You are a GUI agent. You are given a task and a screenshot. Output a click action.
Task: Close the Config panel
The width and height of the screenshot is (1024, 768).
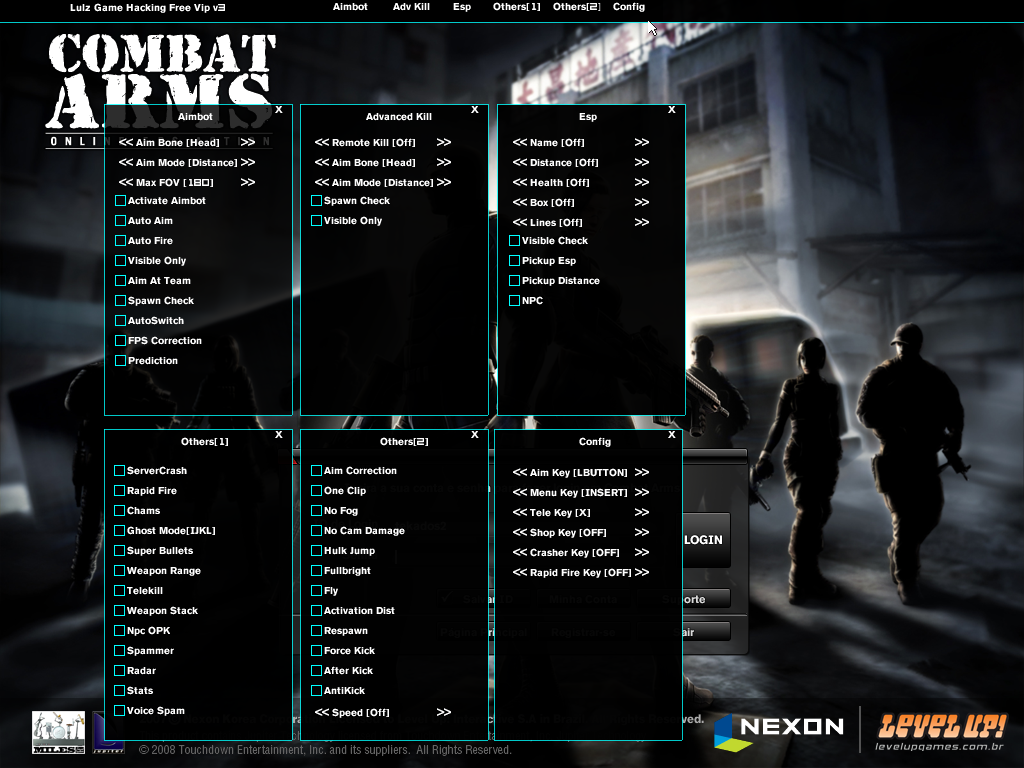(x=671, y=434)
